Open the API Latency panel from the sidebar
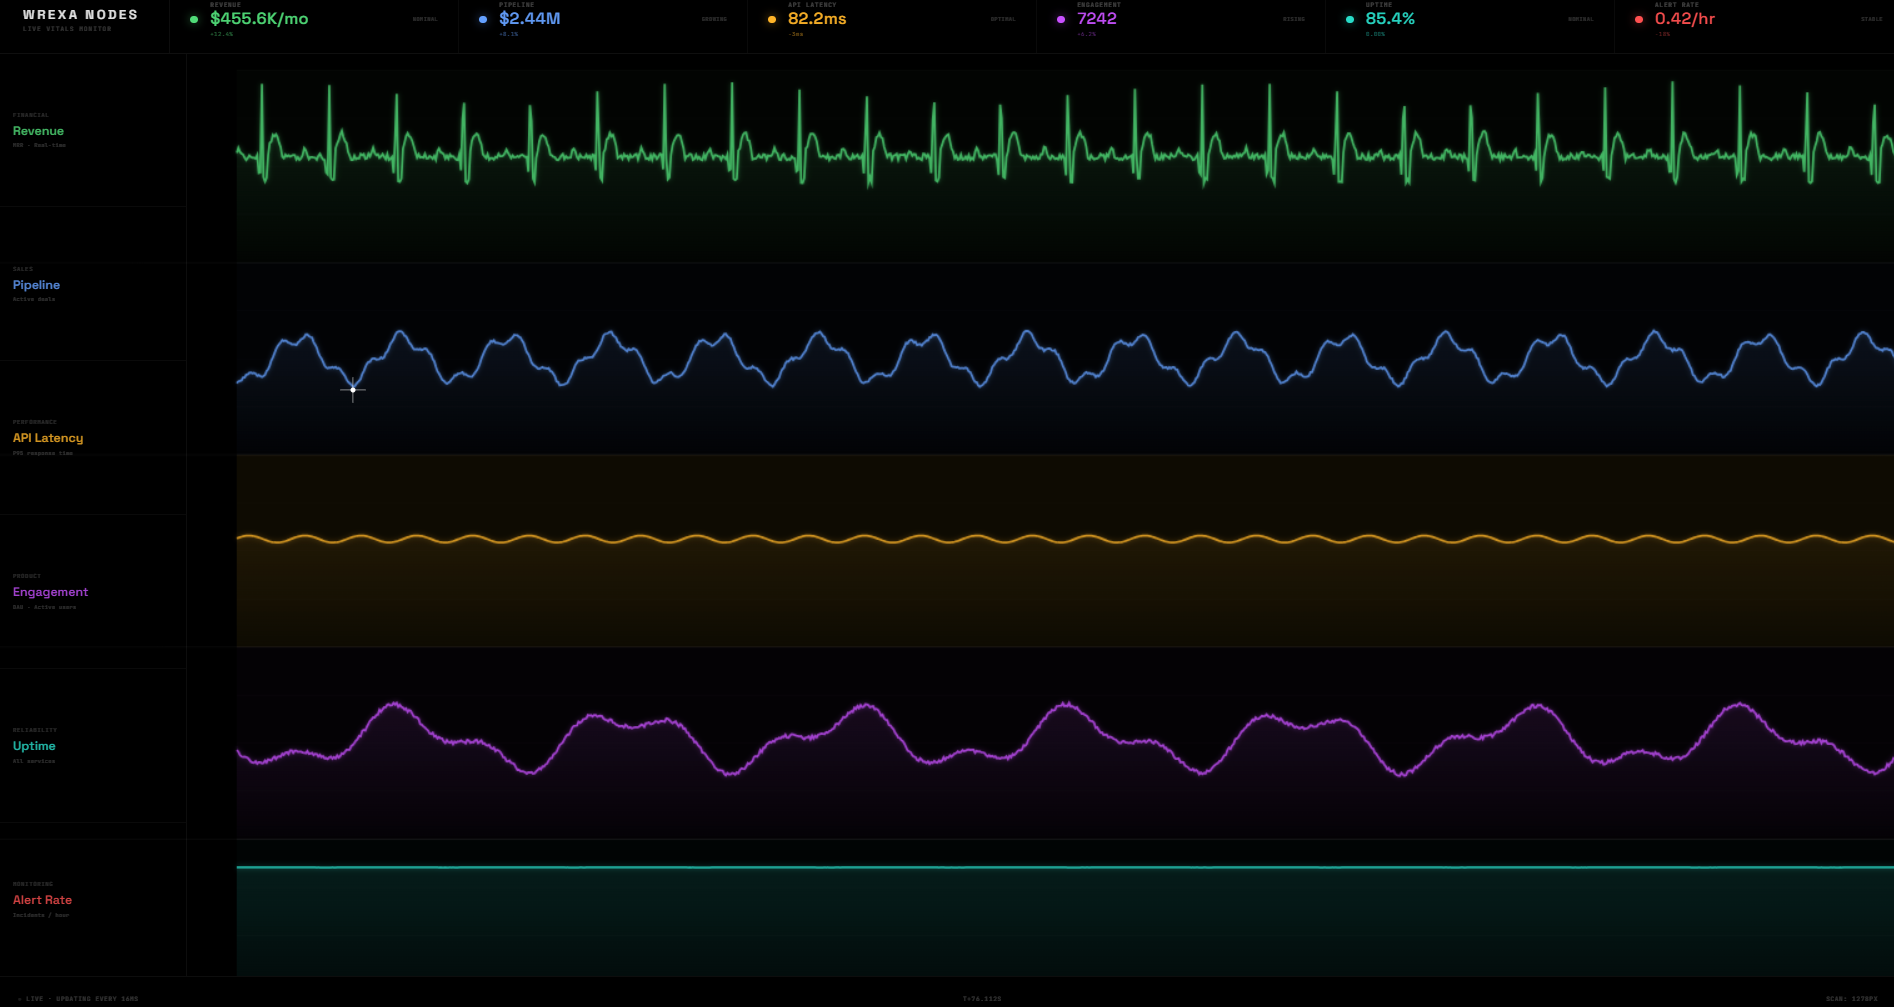 47,437
